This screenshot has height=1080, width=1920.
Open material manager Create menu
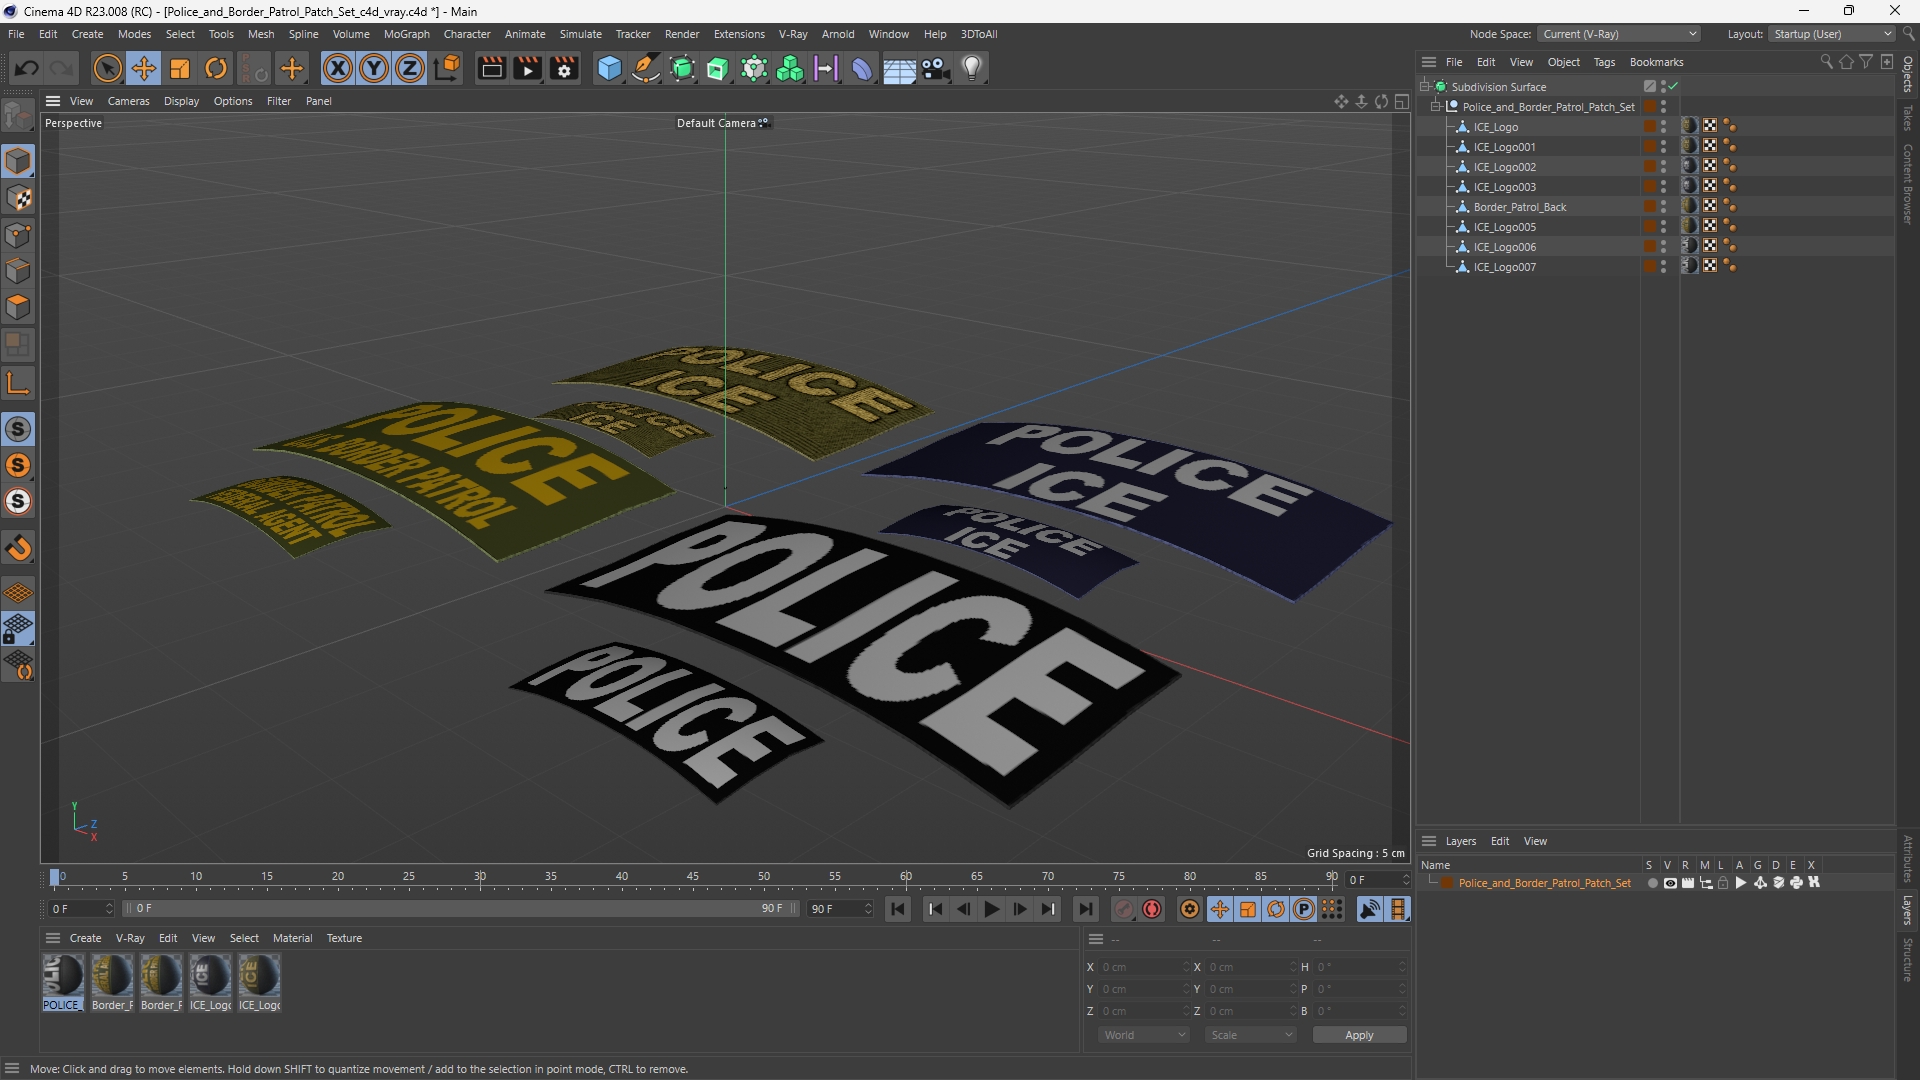click(x=85, y=938)
